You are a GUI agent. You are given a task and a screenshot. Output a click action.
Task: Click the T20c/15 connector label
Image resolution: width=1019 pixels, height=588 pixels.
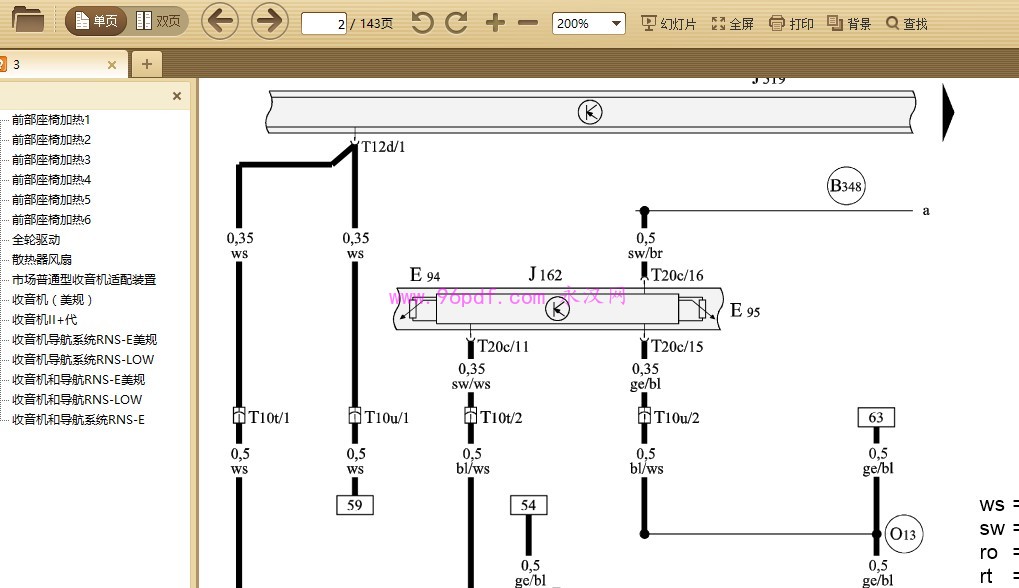677,346
